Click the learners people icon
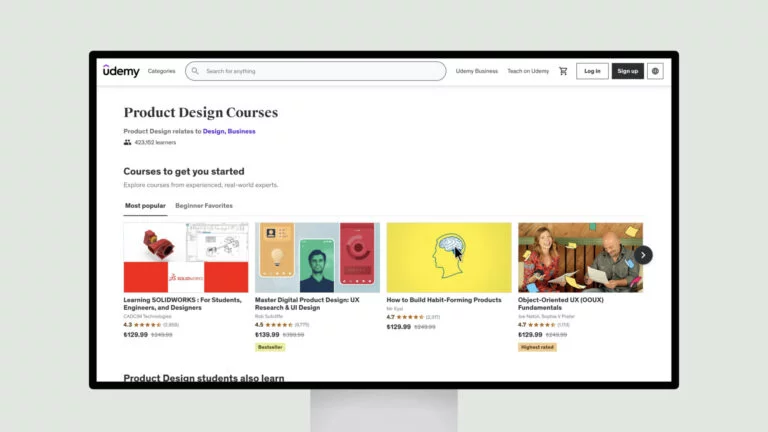 [127, 142]
